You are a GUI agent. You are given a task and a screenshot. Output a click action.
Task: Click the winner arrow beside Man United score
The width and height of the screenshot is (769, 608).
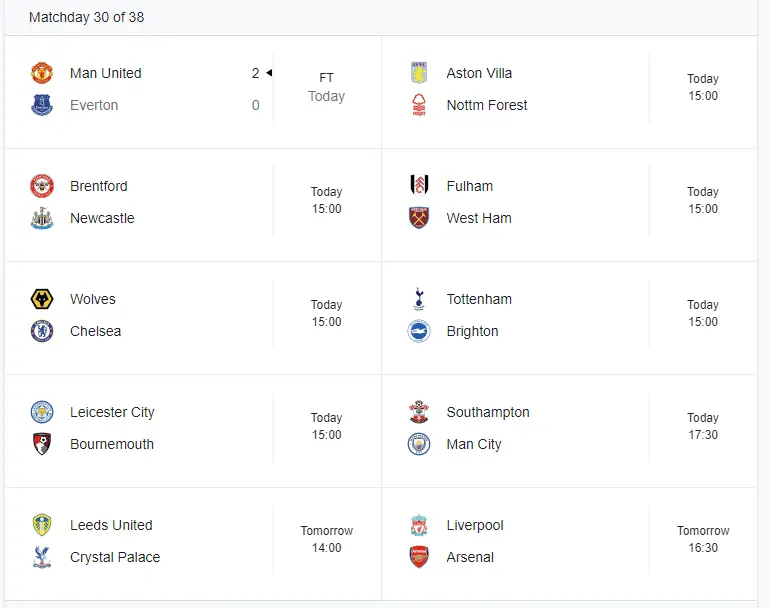click(269, 73)
